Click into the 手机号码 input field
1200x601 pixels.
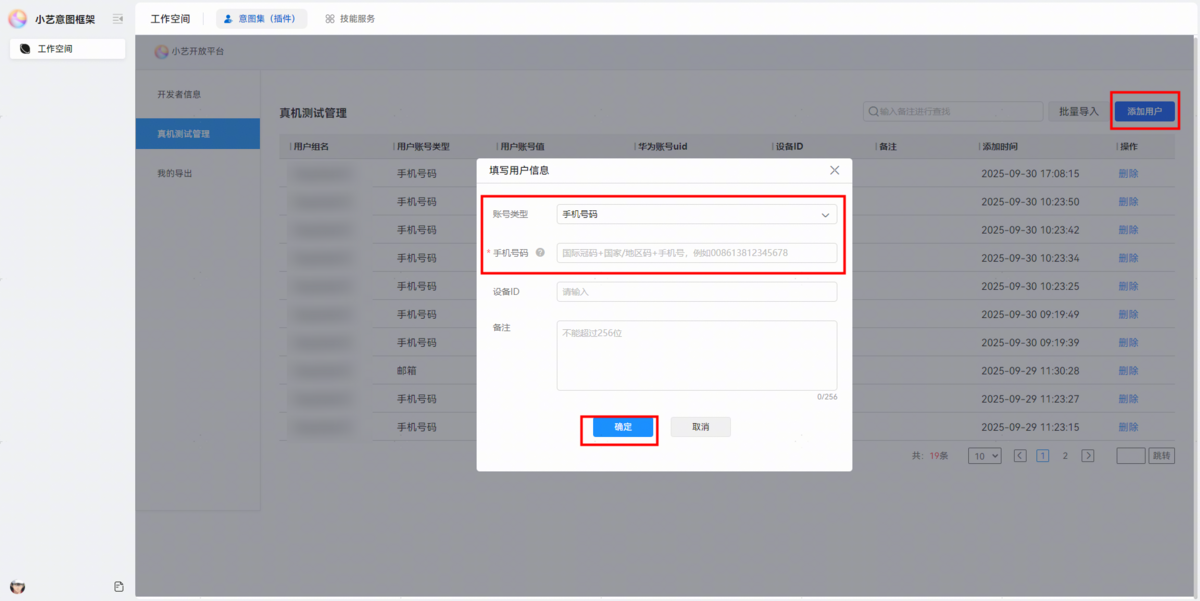tap(696, 253)
